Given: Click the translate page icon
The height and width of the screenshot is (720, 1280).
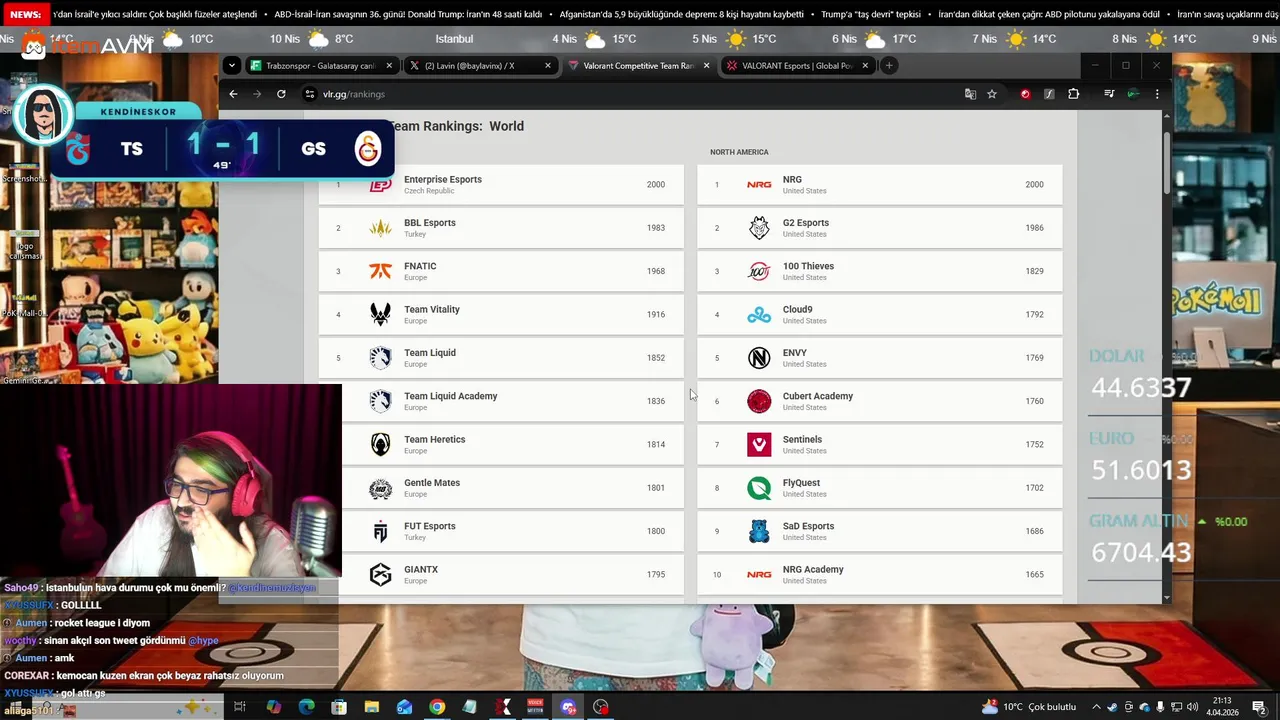Looking at the screenshot, I should pyautogui.click(x=970, y=94).
